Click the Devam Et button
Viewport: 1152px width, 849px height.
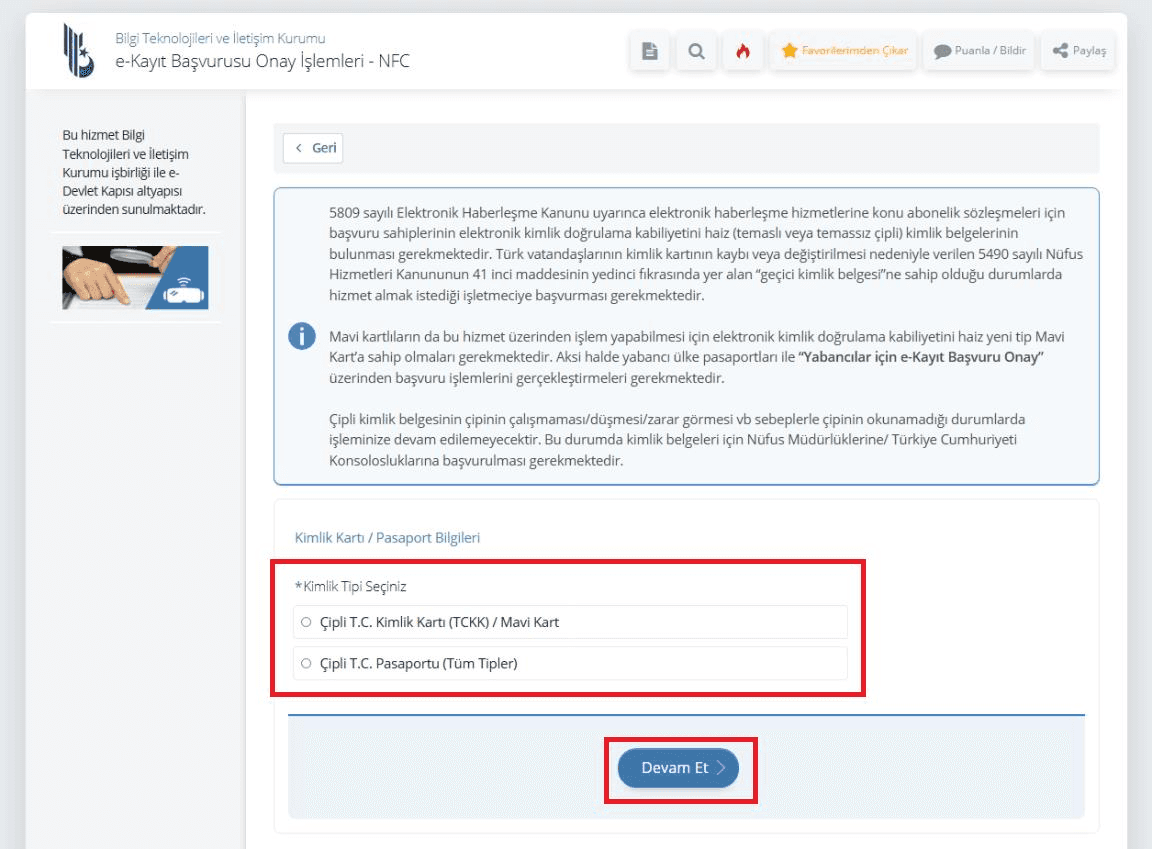pos(678,767)
